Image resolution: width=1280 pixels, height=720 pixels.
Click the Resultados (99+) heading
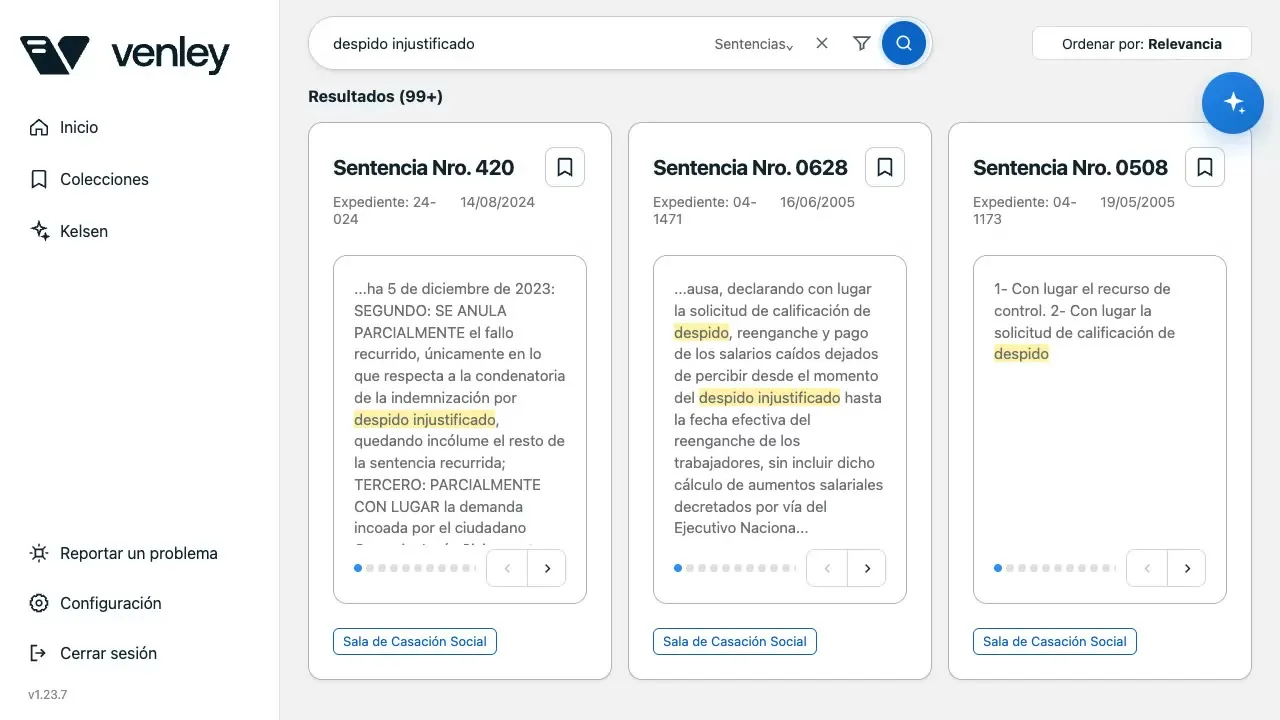pos(375,96)
